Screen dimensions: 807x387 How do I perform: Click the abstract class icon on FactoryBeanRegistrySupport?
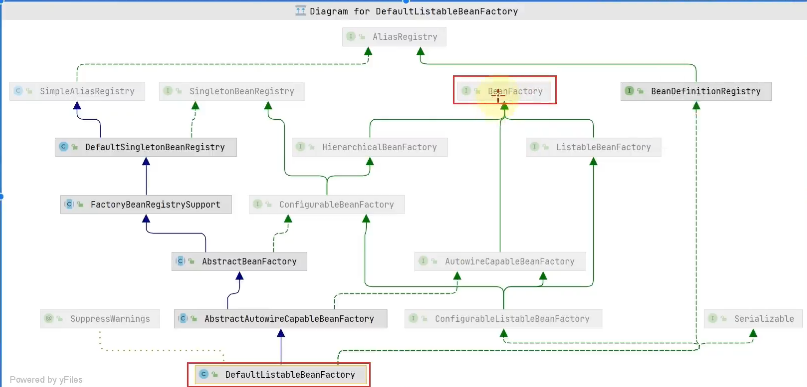coord(68,204)
